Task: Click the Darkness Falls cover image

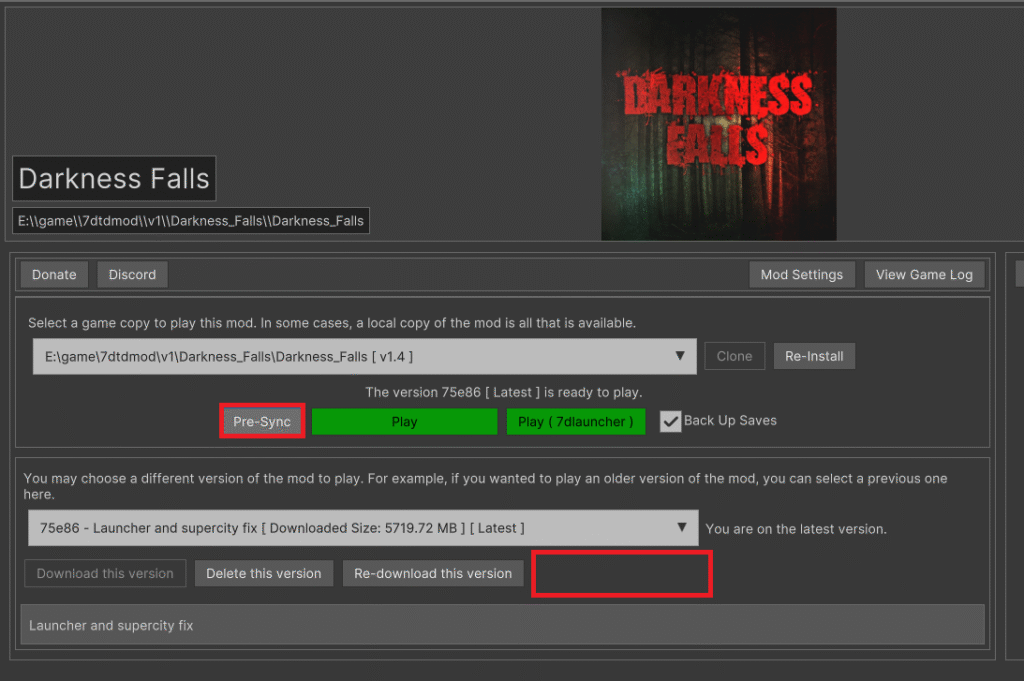Action: pos(718,124)
